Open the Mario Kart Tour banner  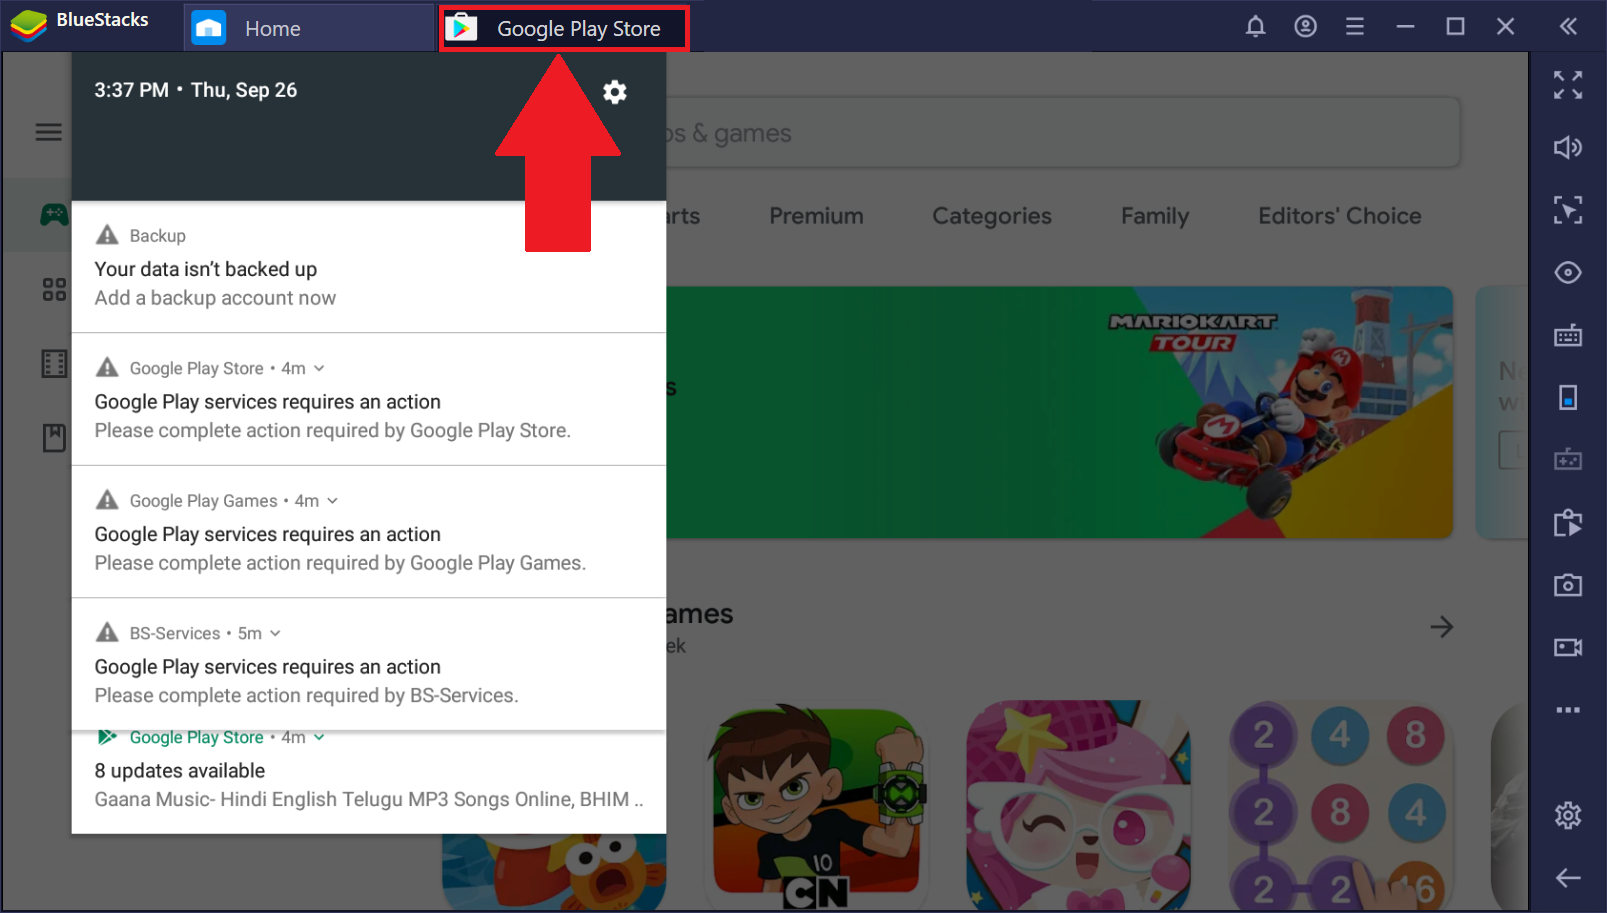(x=1059, y=412)
